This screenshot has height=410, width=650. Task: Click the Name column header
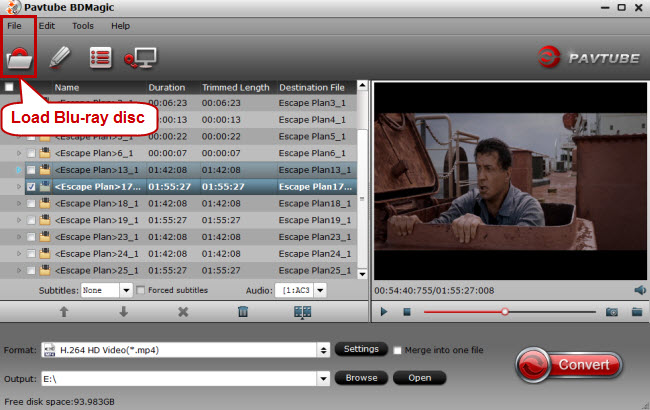pos(67,87)
